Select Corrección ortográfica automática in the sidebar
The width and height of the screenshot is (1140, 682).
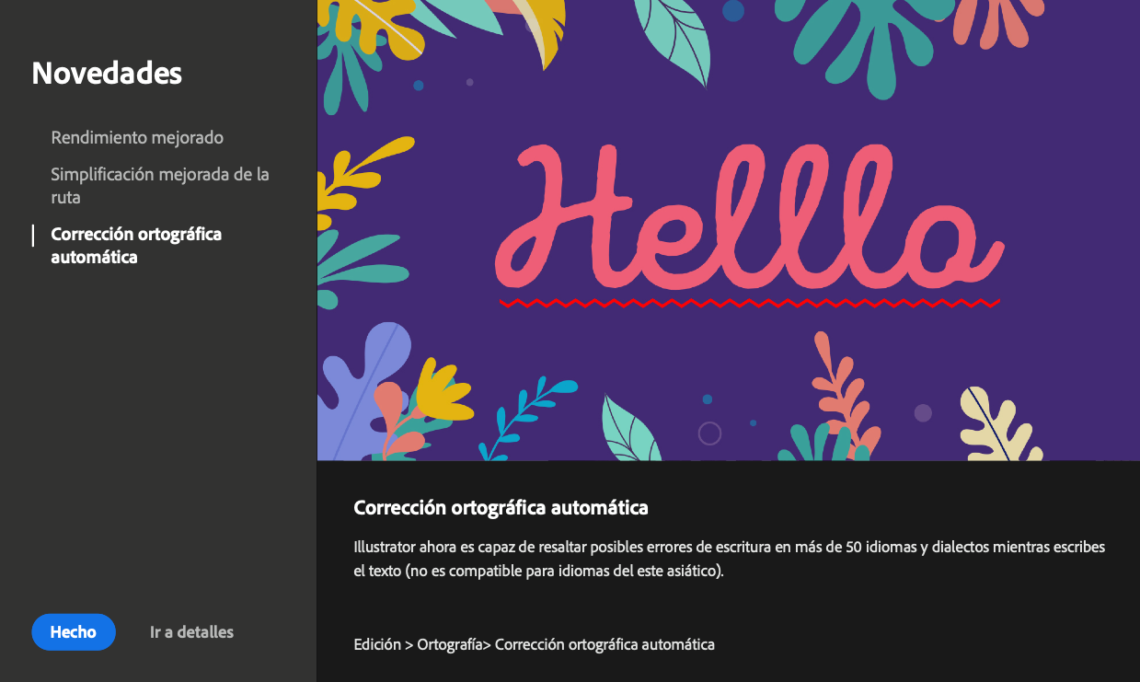click(x=136, y=245)
